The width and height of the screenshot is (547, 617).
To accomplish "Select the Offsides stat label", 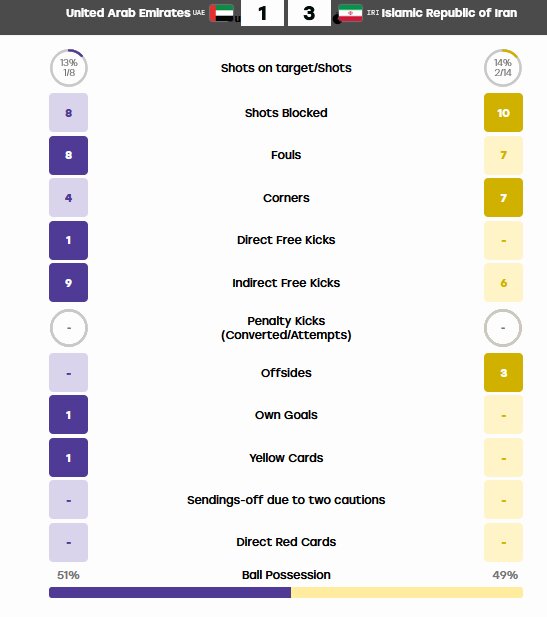I will pos(286,373).
